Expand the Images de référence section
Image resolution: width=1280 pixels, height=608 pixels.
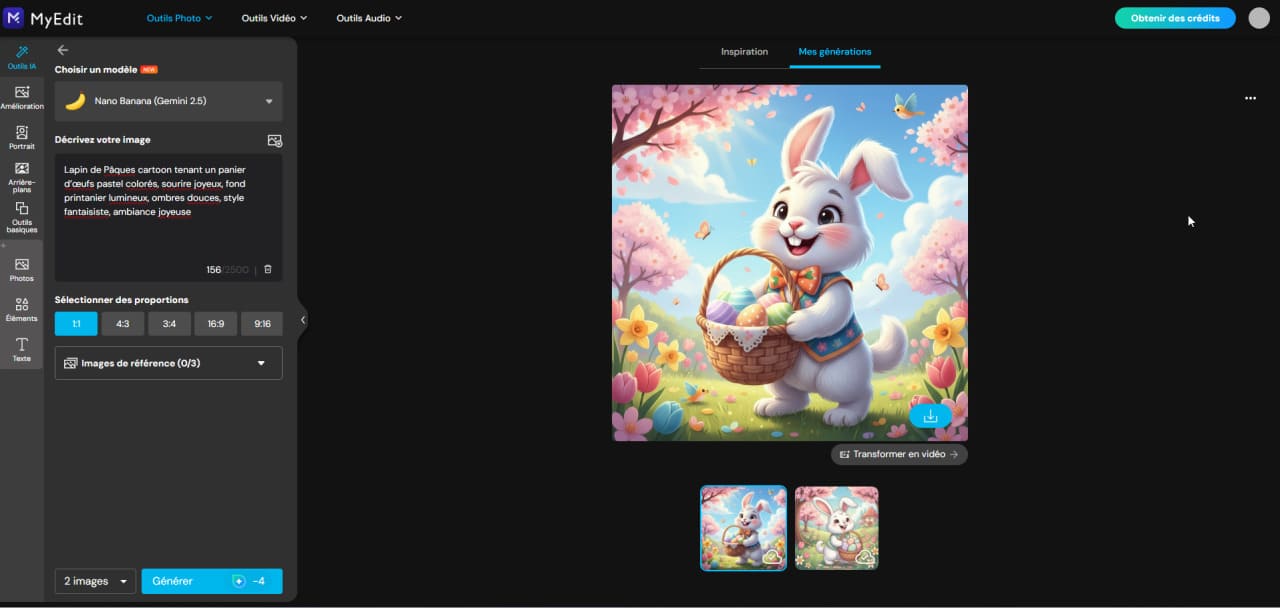169,363
